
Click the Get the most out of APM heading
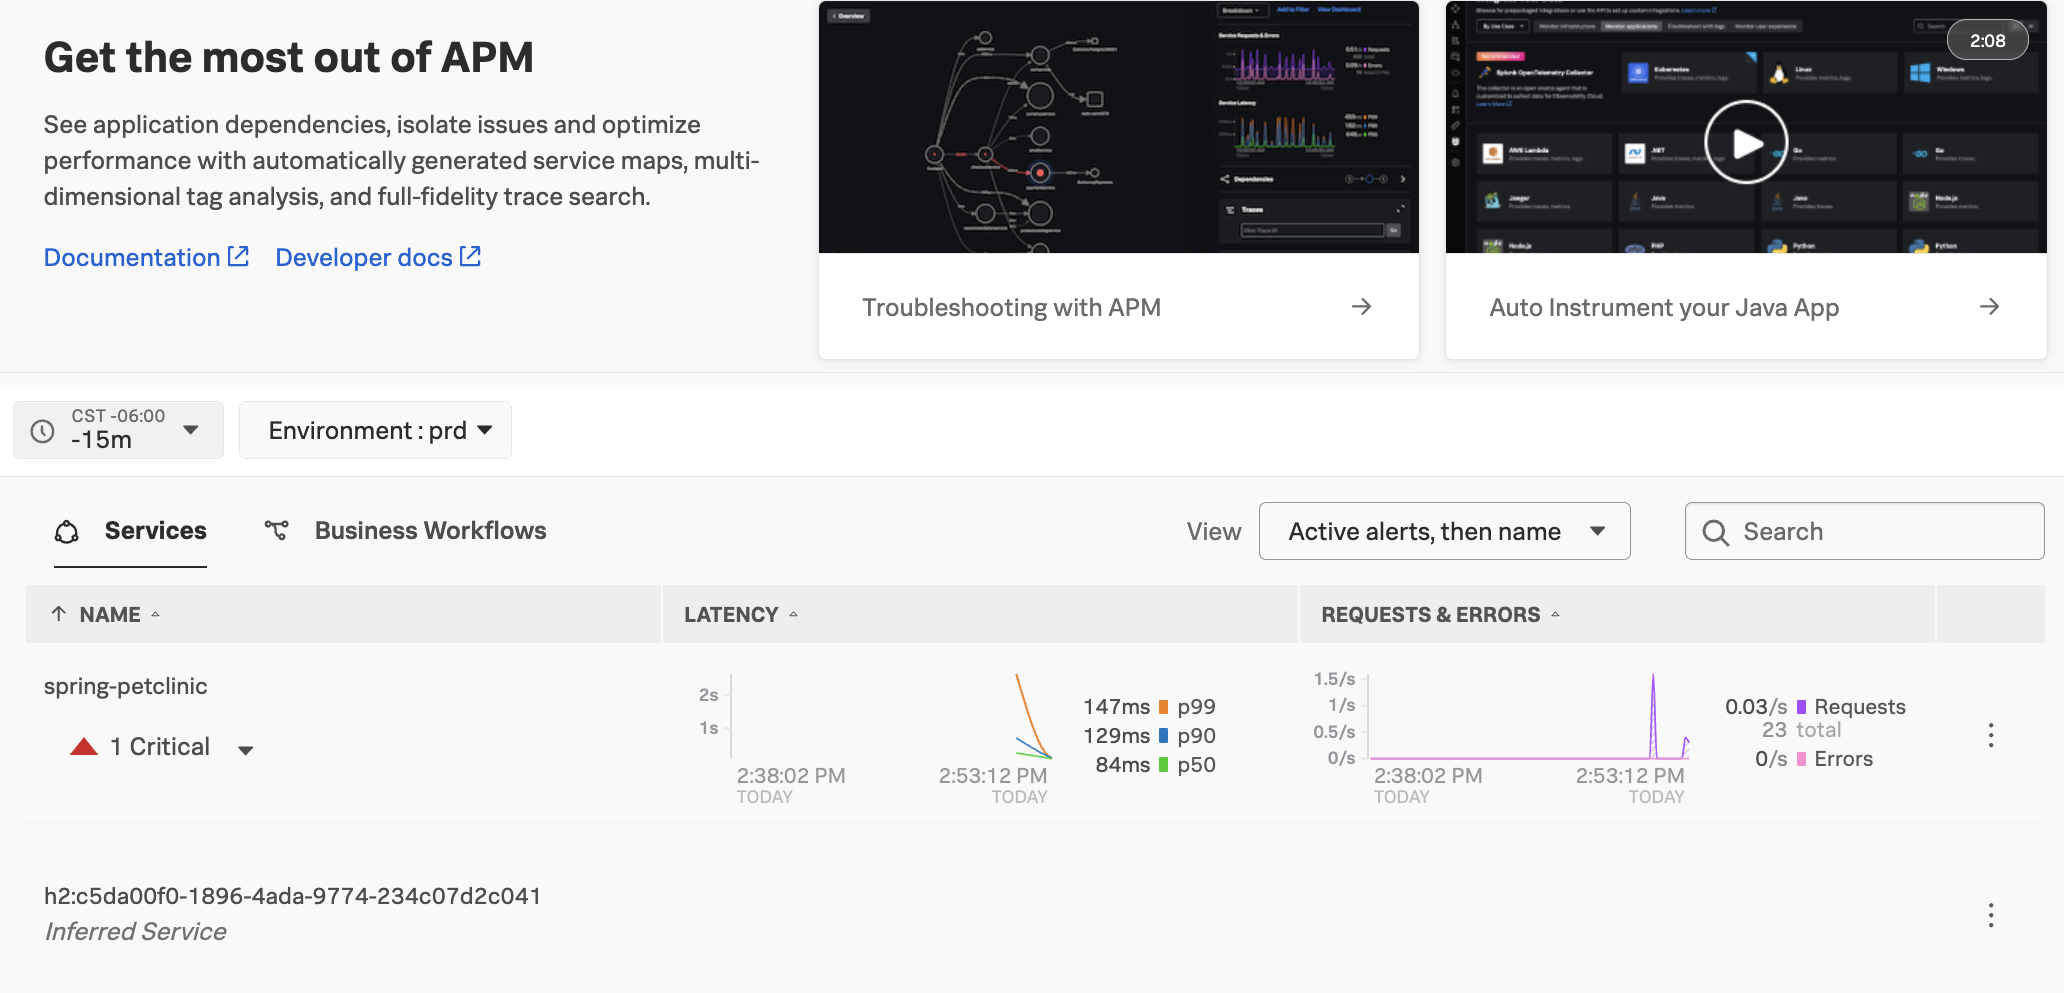(288, 58)
